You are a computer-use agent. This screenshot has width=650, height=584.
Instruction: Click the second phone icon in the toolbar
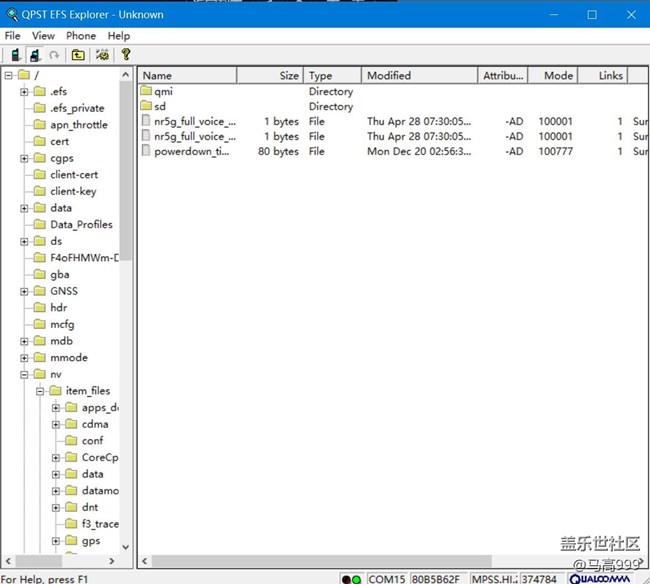click(x=35, y=55)
